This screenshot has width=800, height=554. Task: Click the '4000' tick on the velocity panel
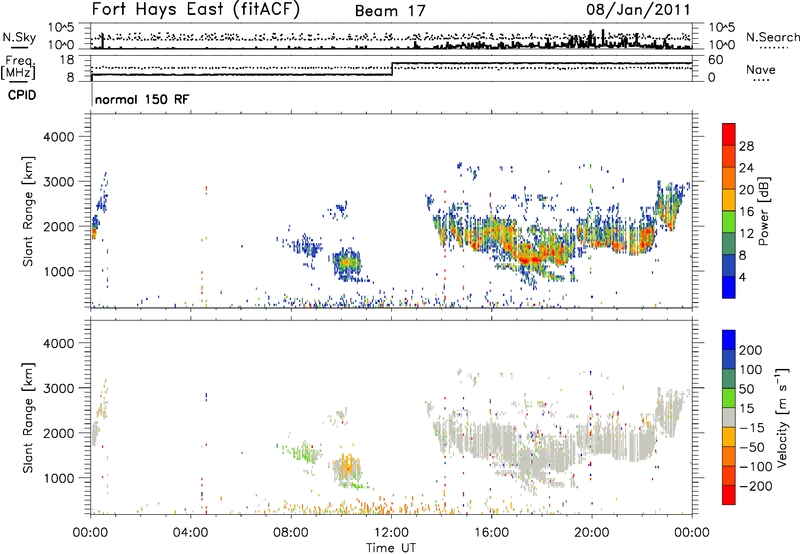[x=58, y=343]
